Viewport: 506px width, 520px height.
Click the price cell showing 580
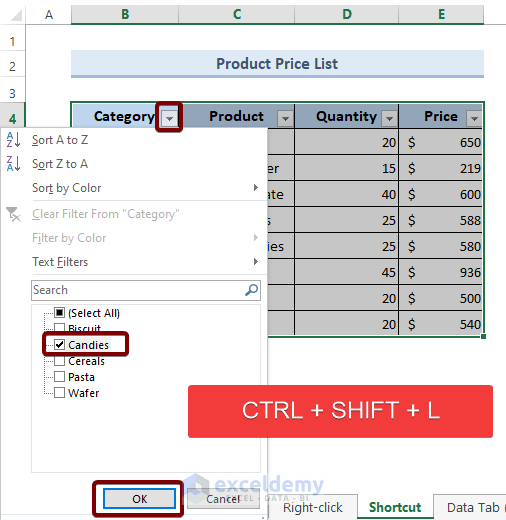441,246
